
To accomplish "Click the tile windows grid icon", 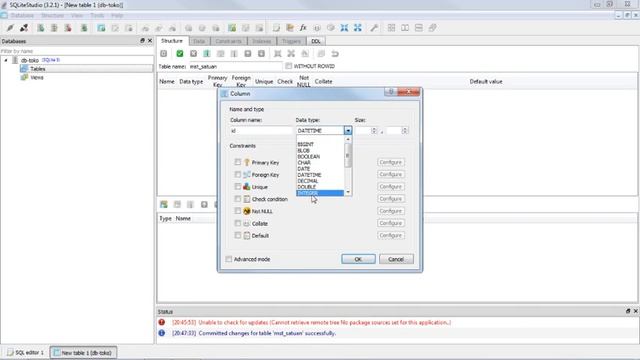I will (x=391, y=28).
